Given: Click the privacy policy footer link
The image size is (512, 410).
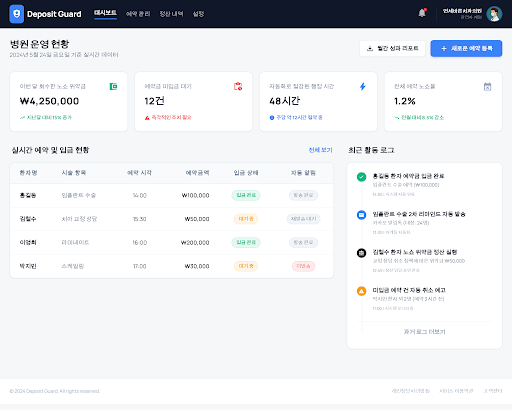Looking at the screenshot, I should [x=411, y=391].
